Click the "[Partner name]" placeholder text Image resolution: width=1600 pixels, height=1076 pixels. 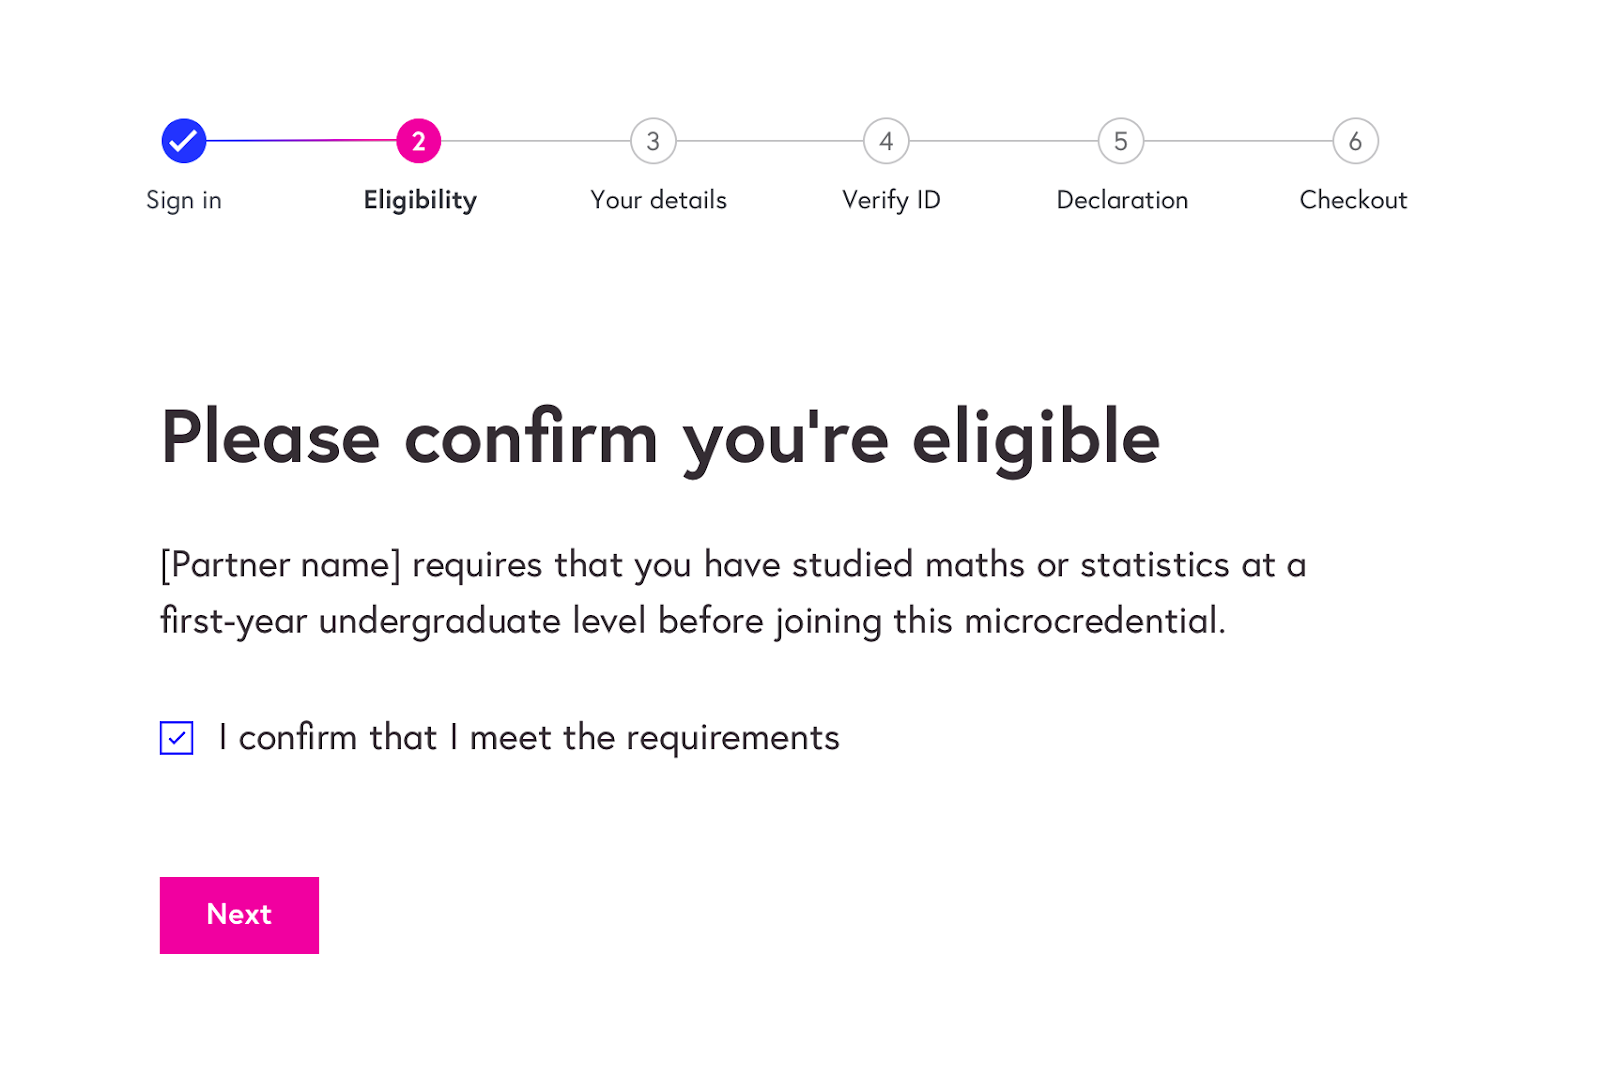click(281, 565)
